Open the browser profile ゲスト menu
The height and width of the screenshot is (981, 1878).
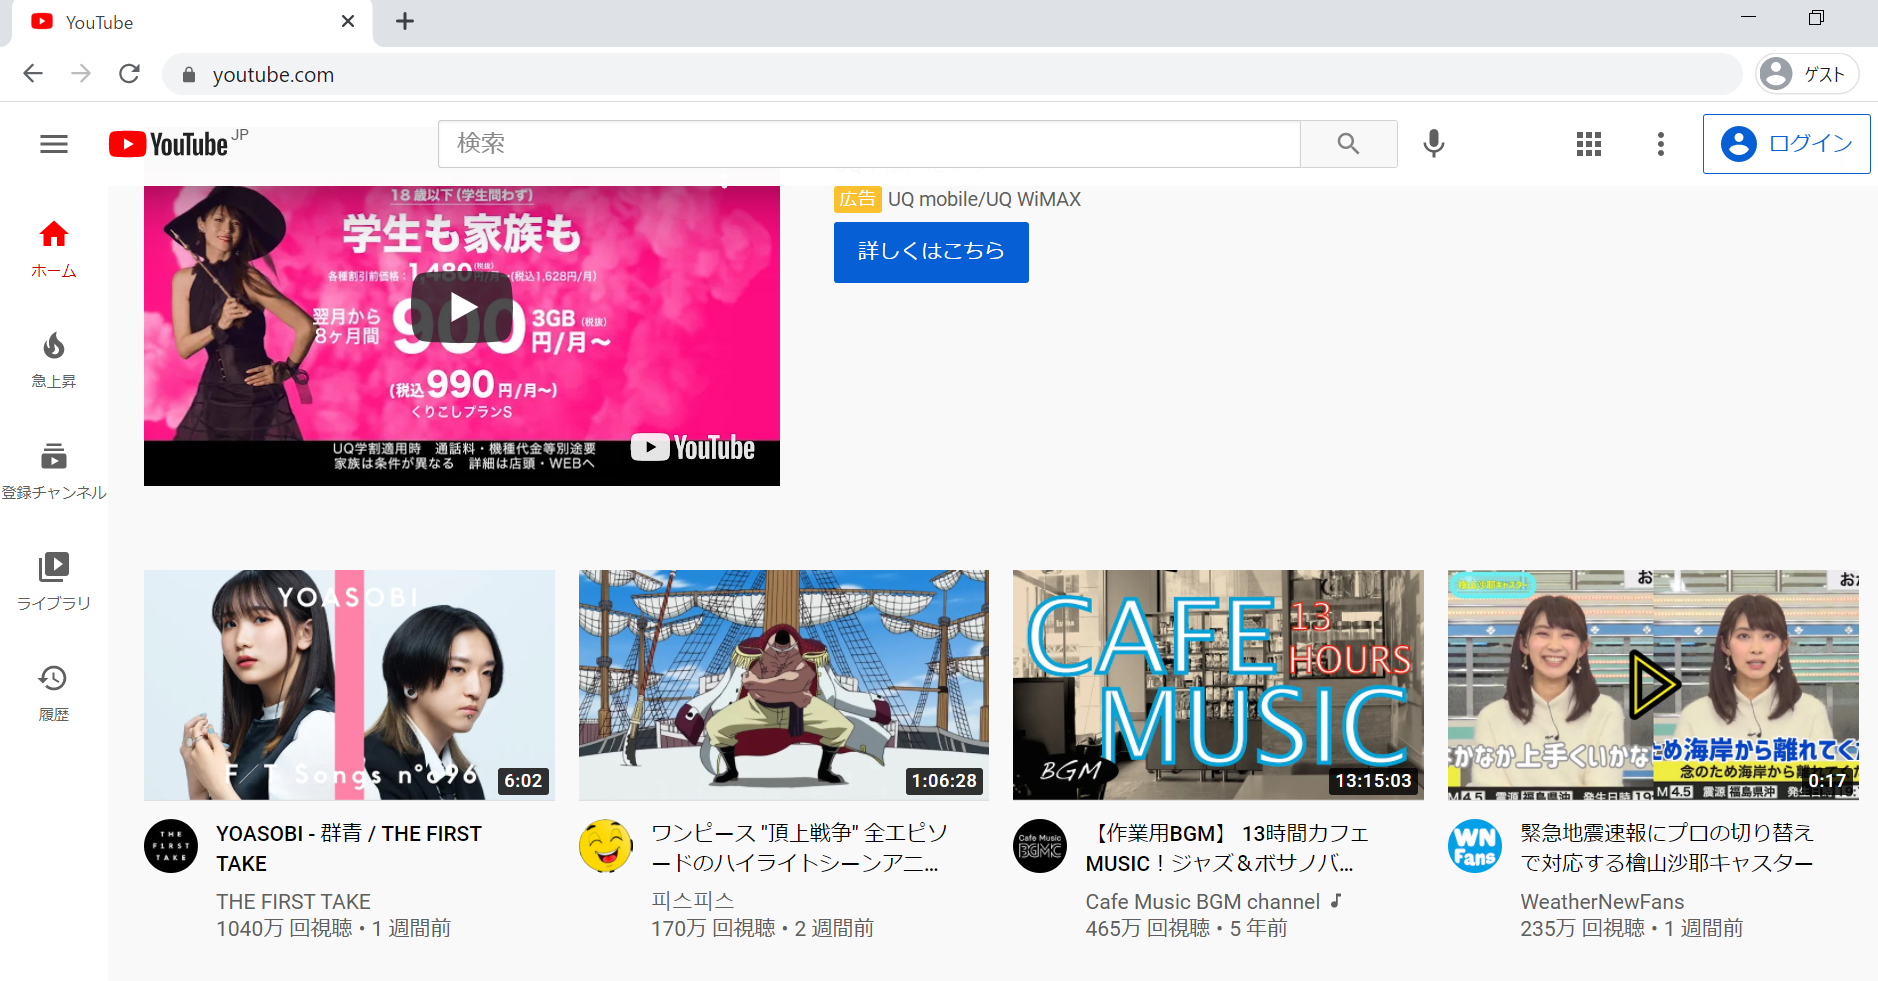[1806, 73]
